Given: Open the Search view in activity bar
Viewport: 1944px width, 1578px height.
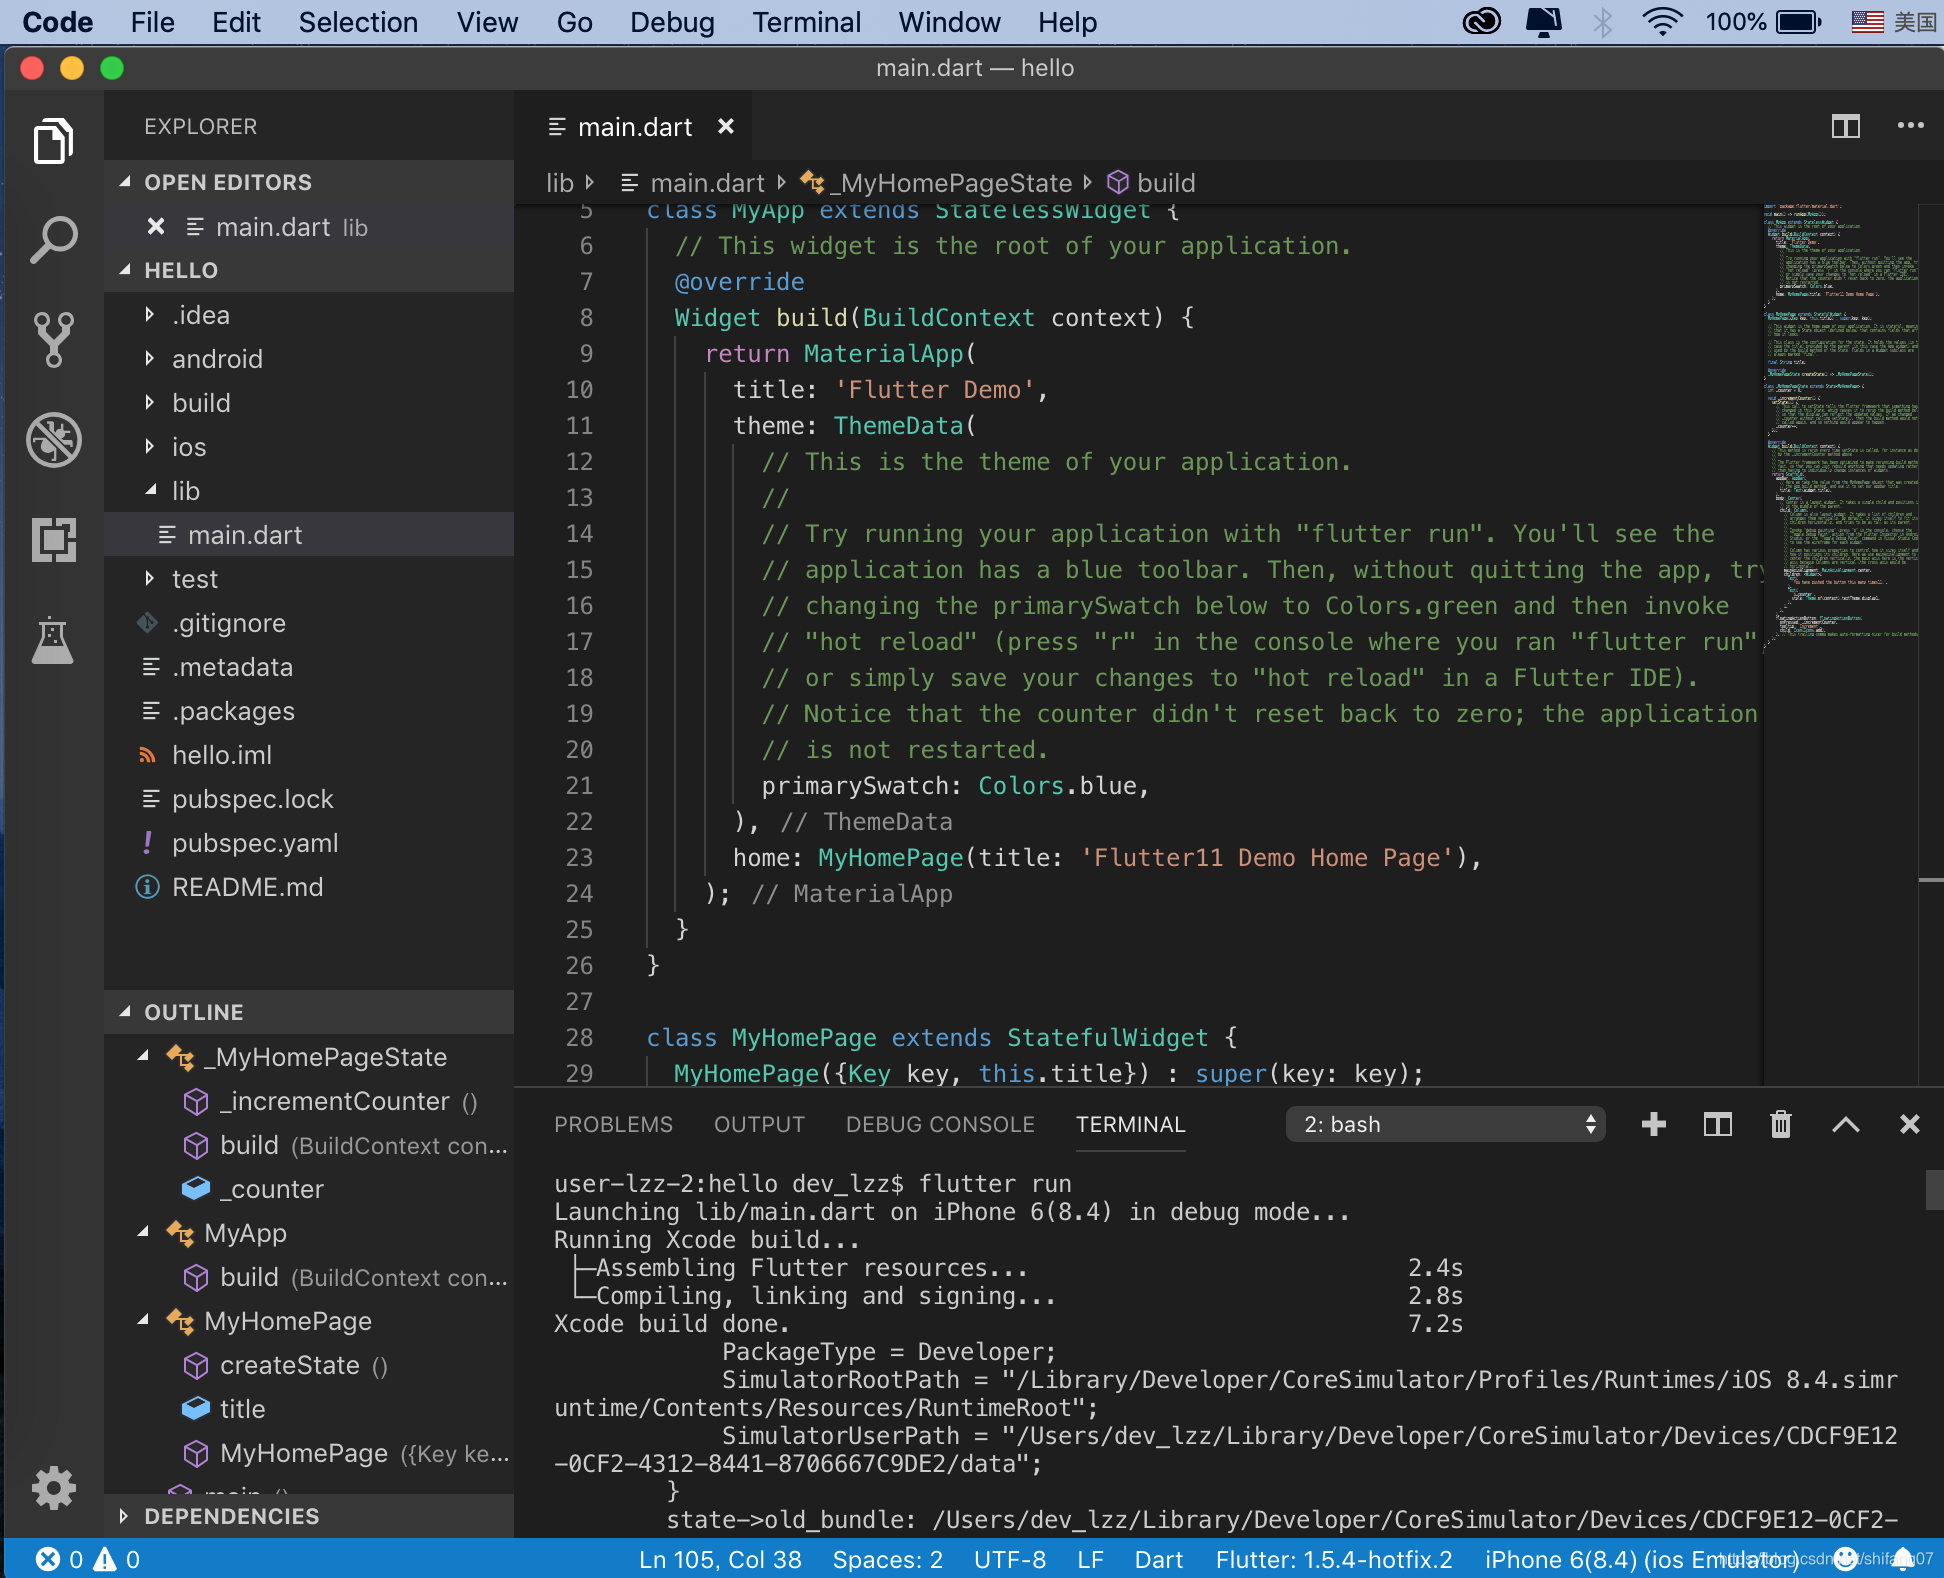Looking at the screenshot, I should 53,240.
